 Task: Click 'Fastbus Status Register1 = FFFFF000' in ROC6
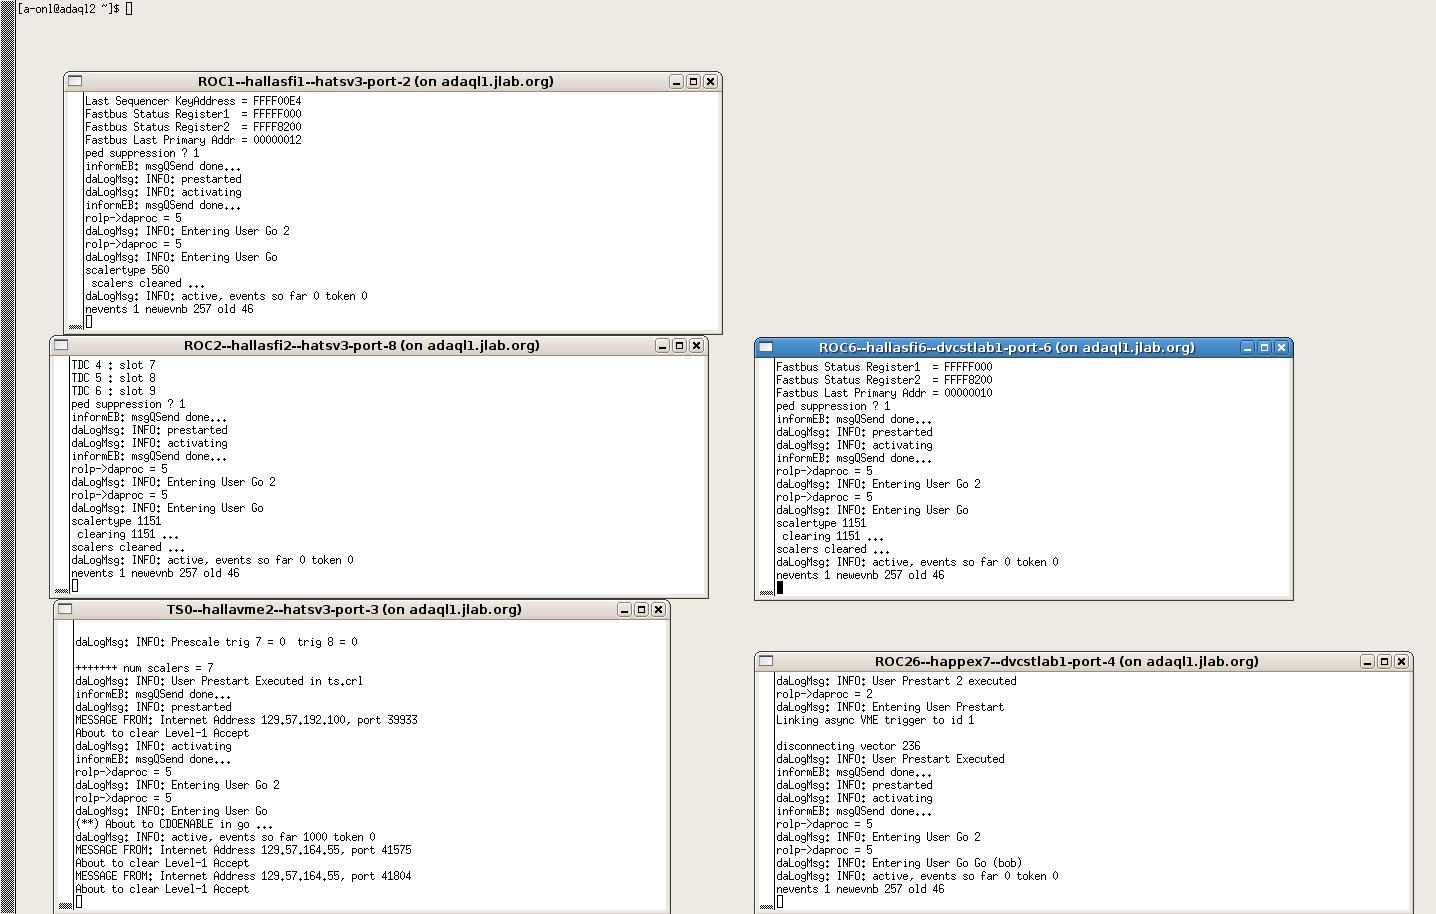(x=884, y=367)
